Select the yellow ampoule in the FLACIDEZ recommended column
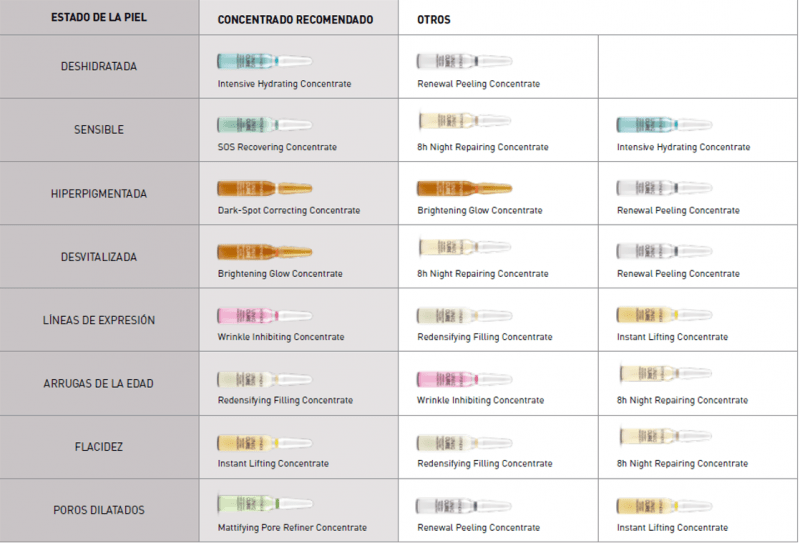Screen dimensions: 800x543 [x=265, y=442]
